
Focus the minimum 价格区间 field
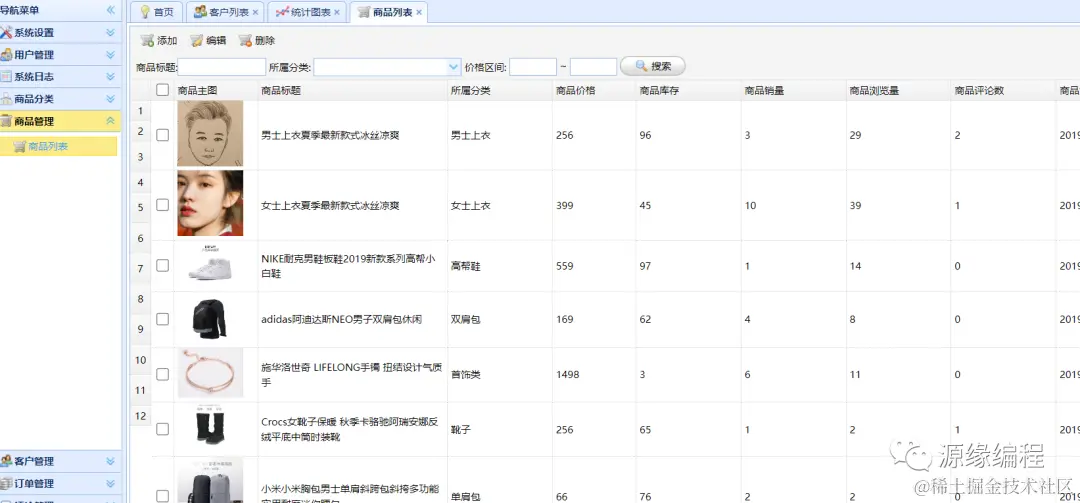point(532,67)
